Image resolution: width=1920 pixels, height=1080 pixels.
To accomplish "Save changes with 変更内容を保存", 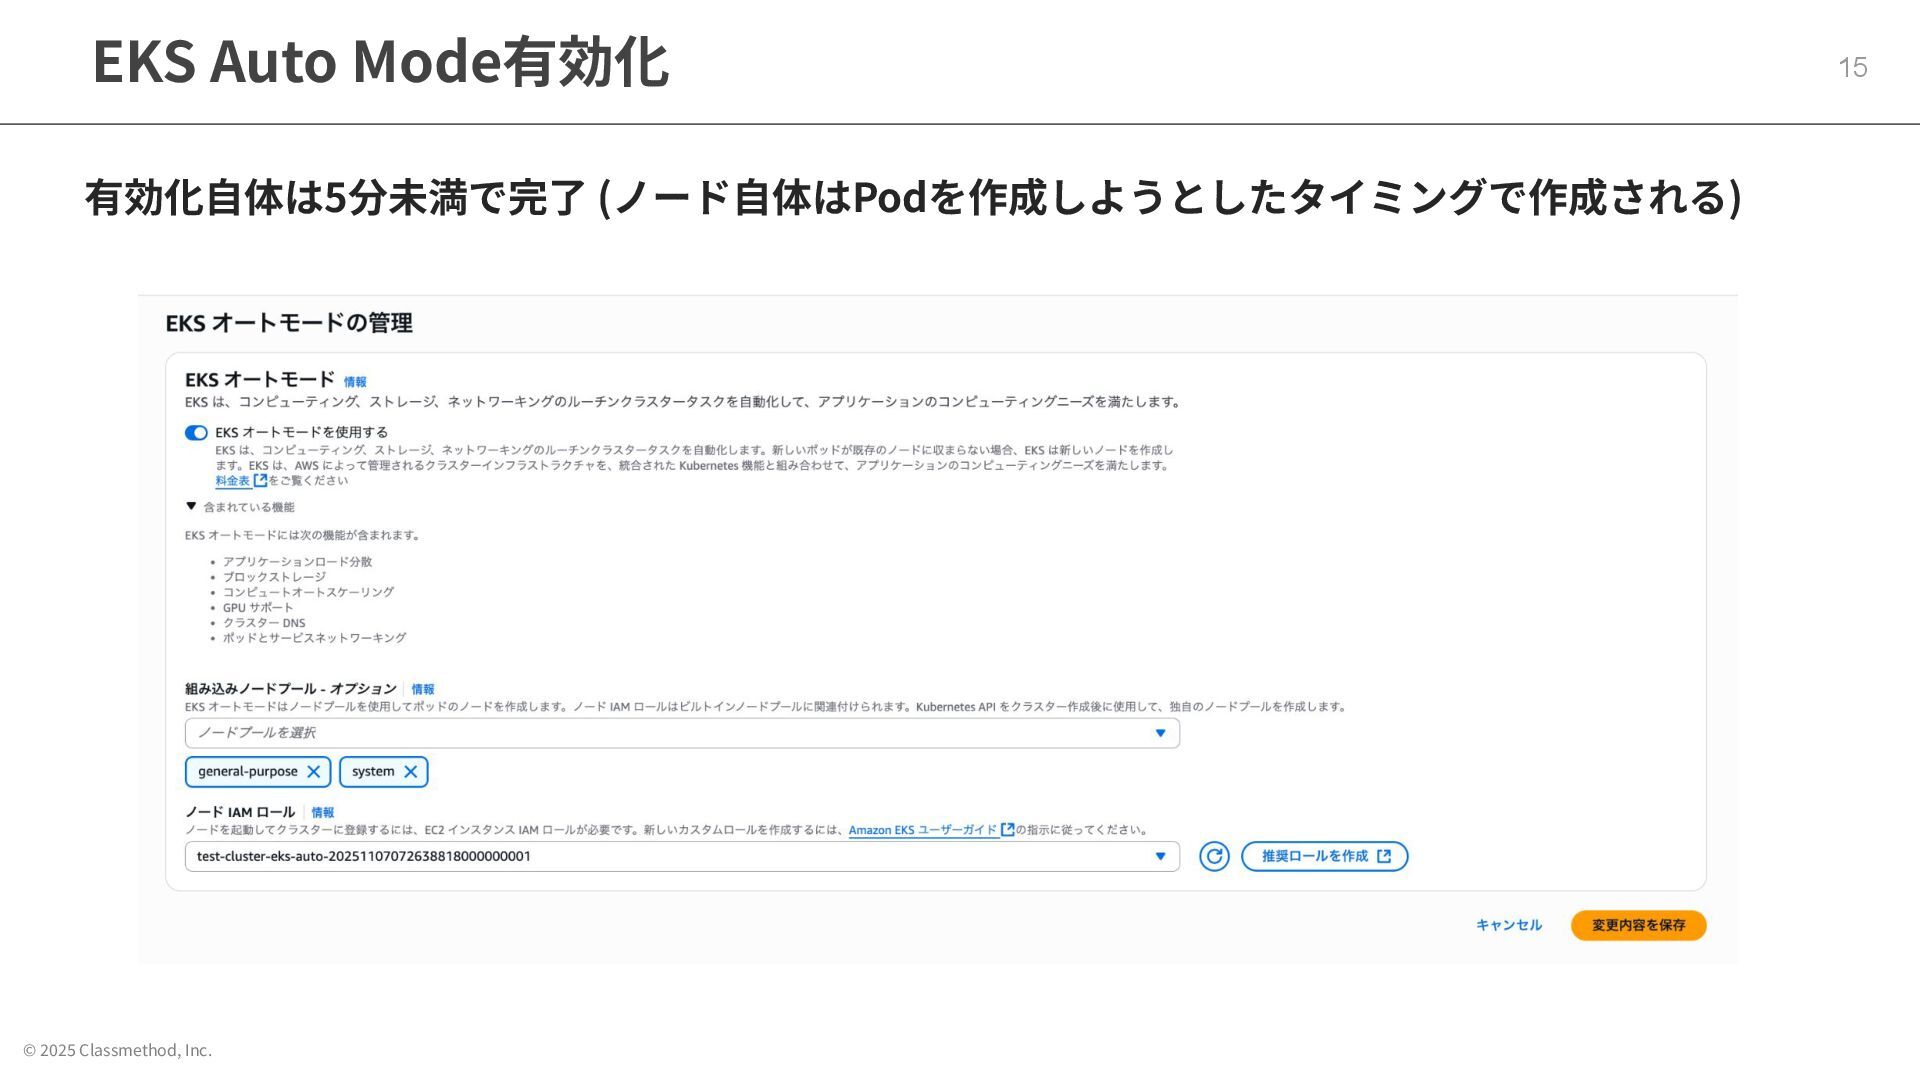I will [x=1638, y=926].
